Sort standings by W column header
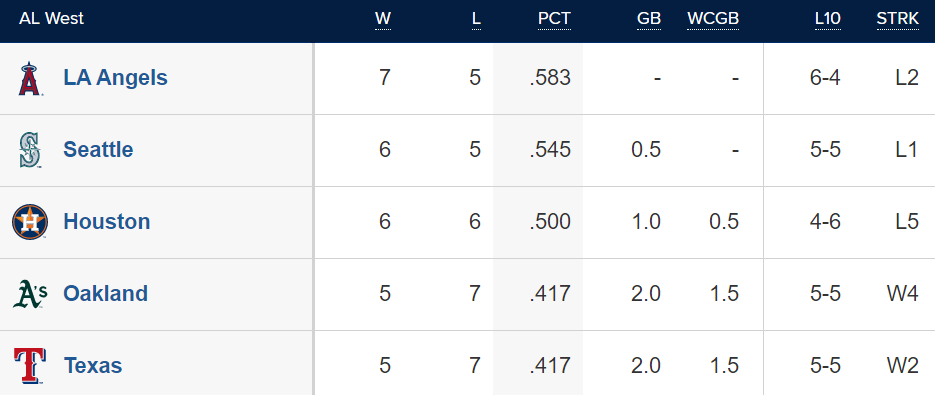Image resolution: width=935 pixels, height=395 pixels. 383,19
